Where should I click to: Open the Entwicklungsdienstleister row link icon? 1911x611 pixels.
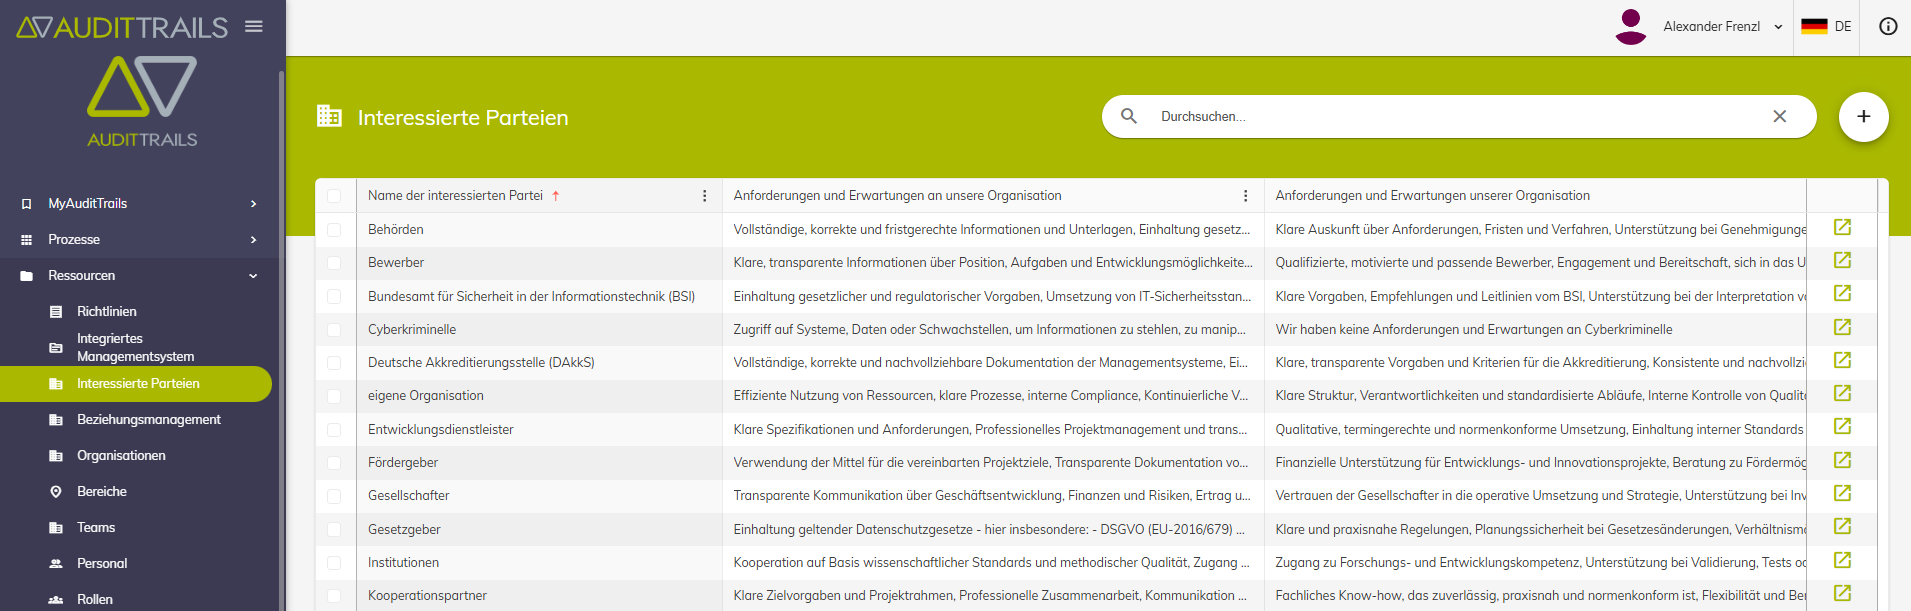pyautogui.click(x=1842, y=427)
